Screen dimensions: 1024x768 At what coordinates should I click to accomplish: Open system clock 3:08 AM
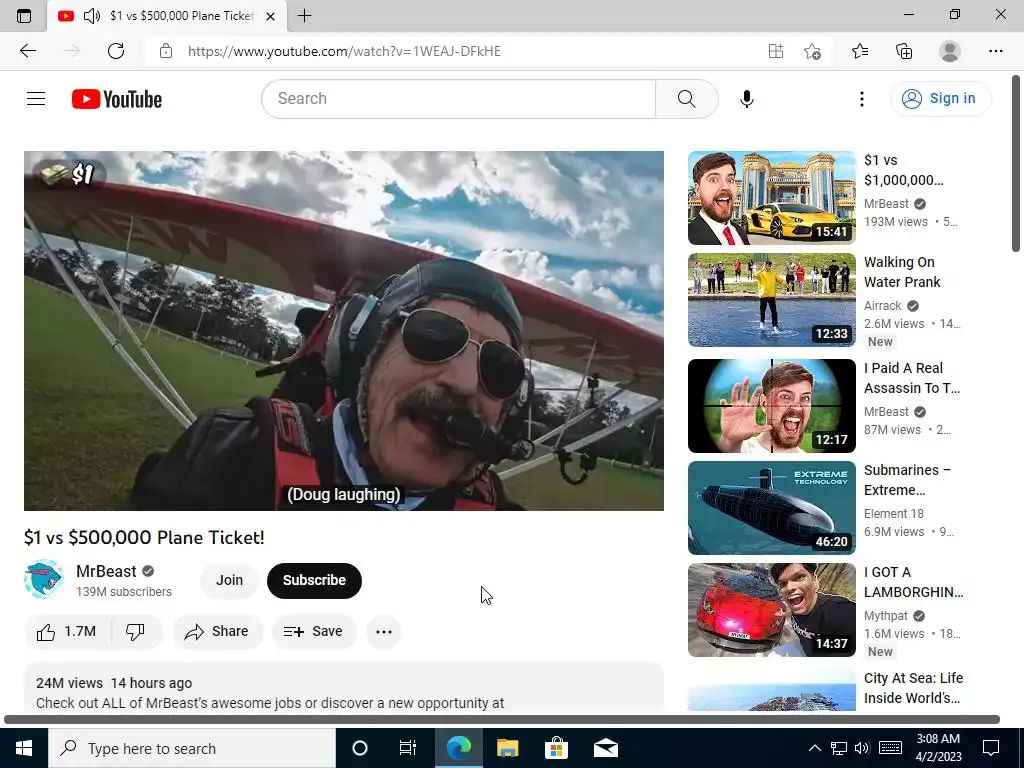(x=938, y=748)
